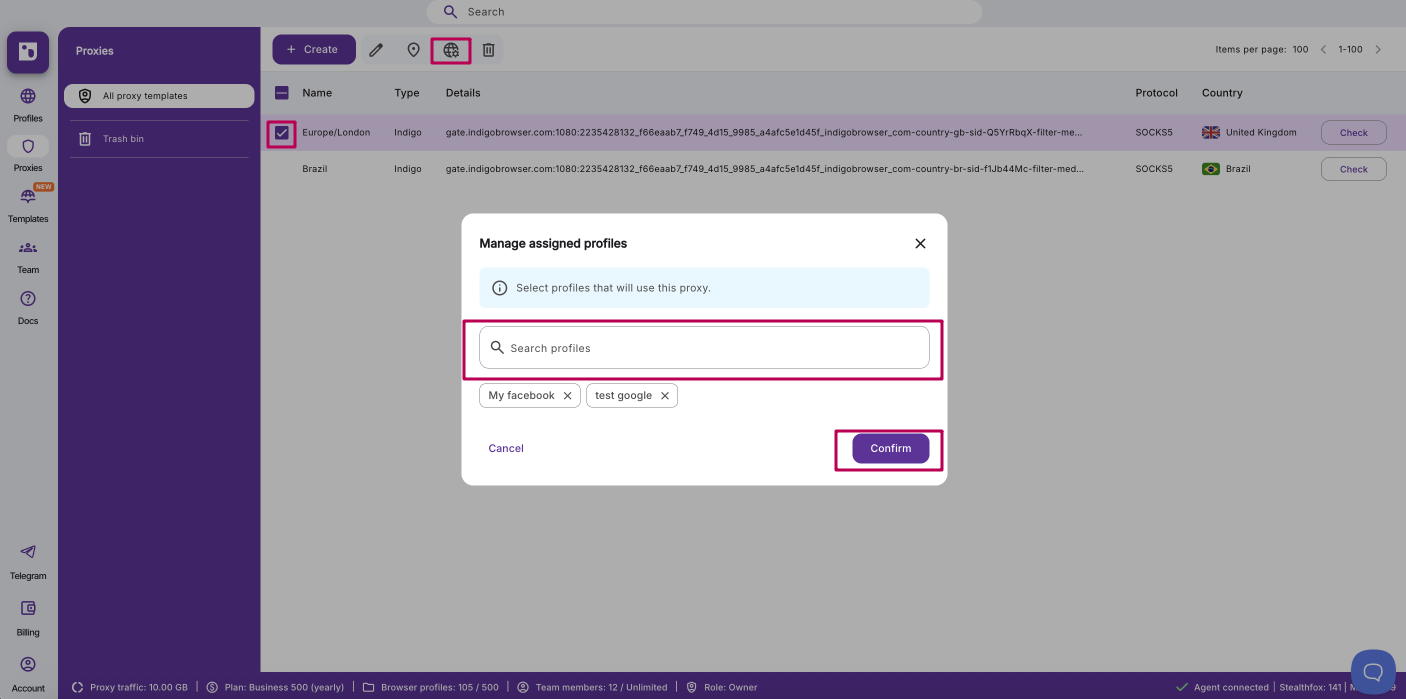Check the Brazil proxy row checkbox

282,168
